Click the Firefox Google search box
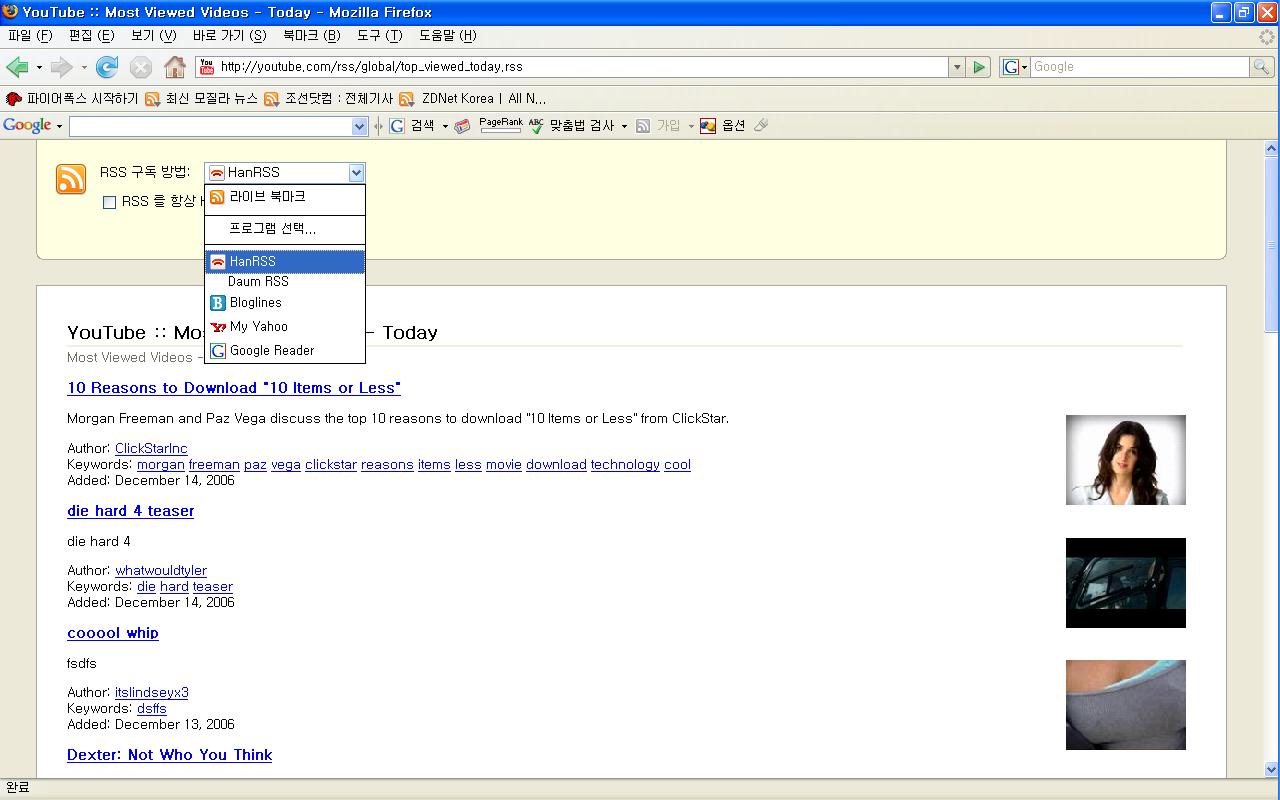The height and width of the screenshot is (800, 1280). point(1139,67)
